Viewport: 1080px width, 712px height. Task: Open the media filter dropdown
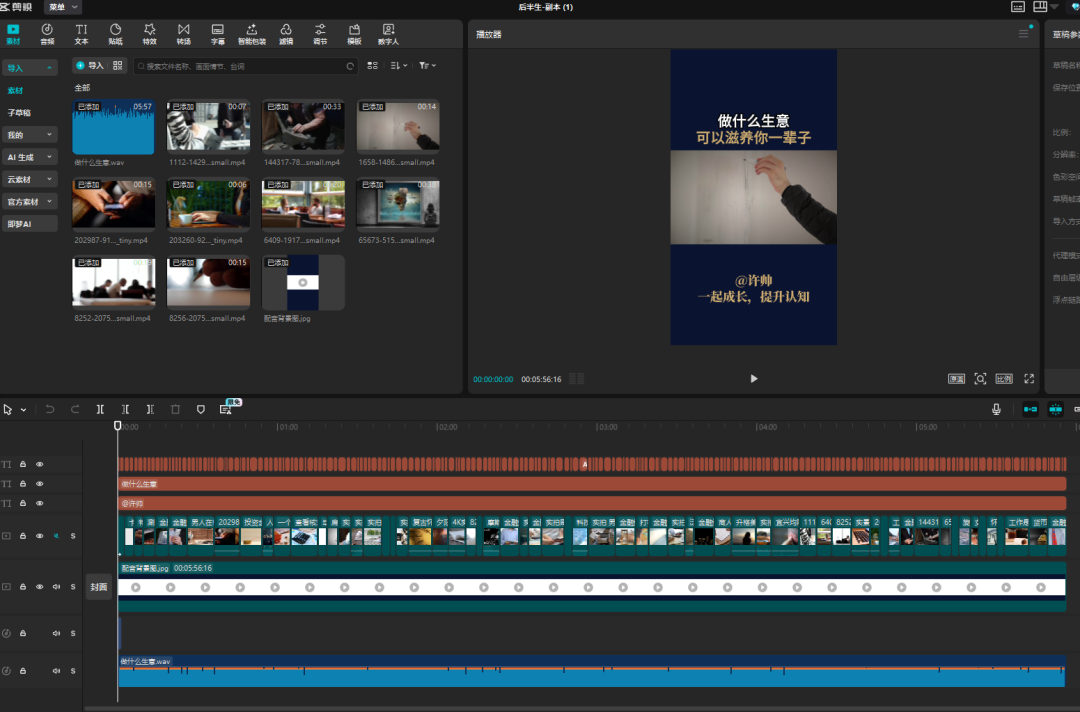(x=427, y=65)
